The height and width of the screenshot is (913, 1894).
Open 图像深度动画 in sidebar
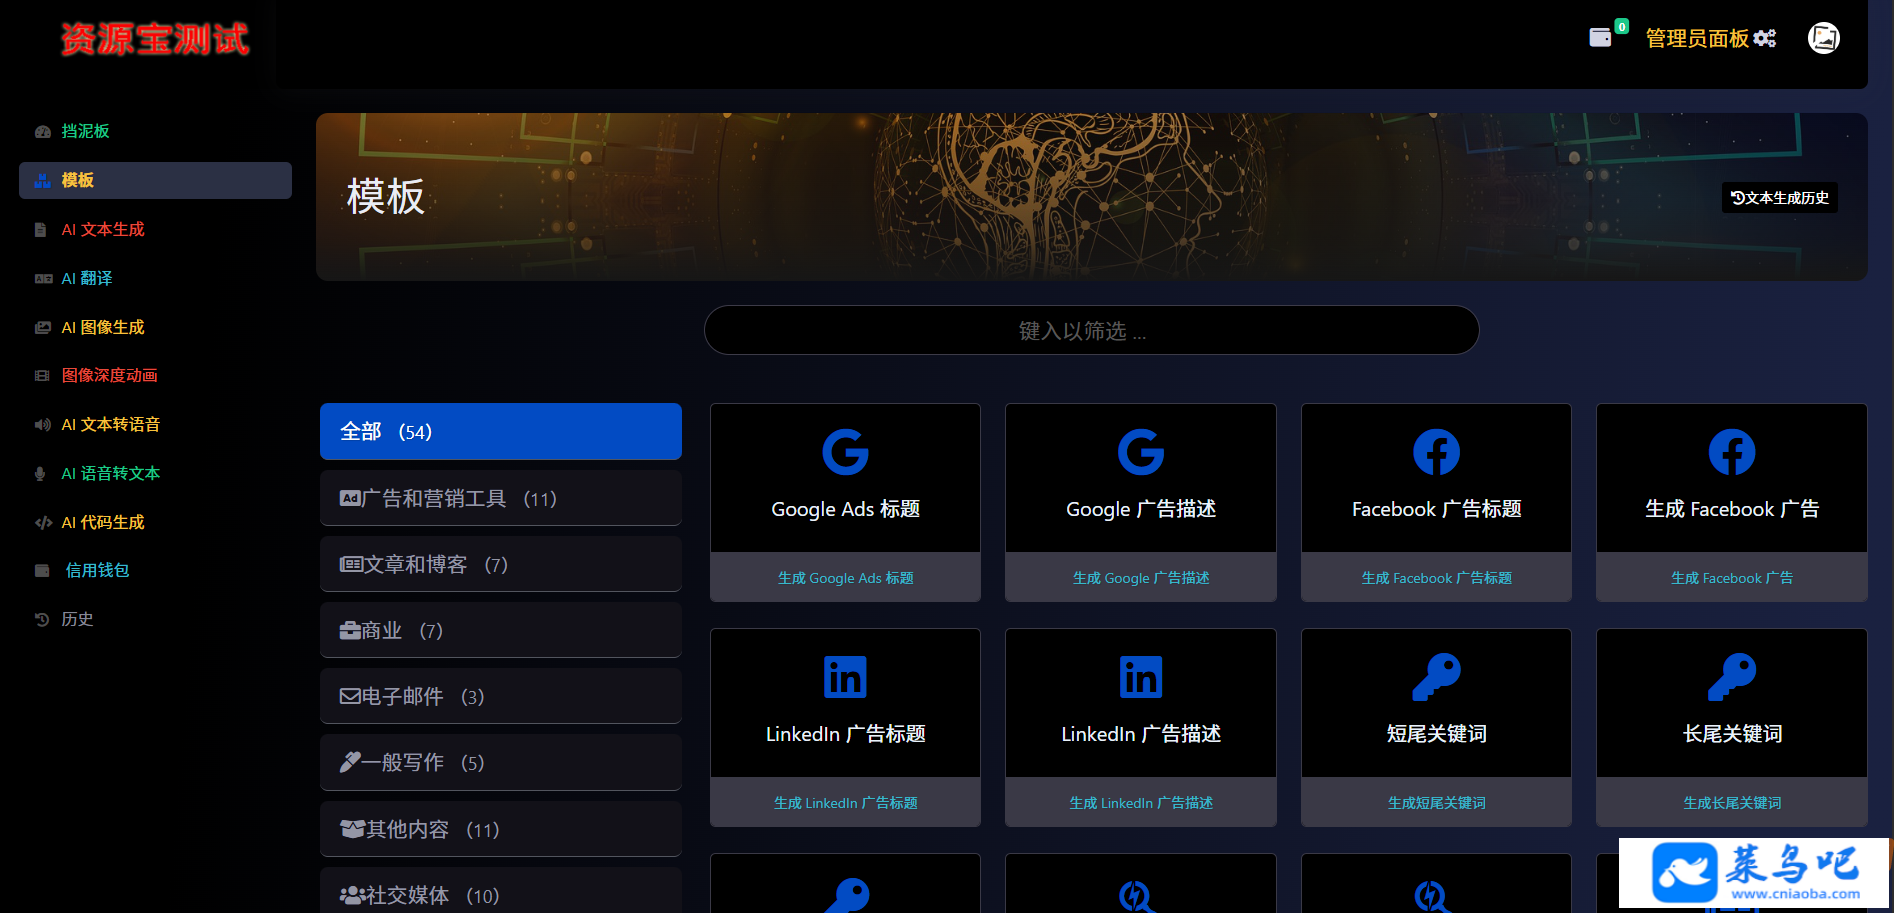click(155, 375)
